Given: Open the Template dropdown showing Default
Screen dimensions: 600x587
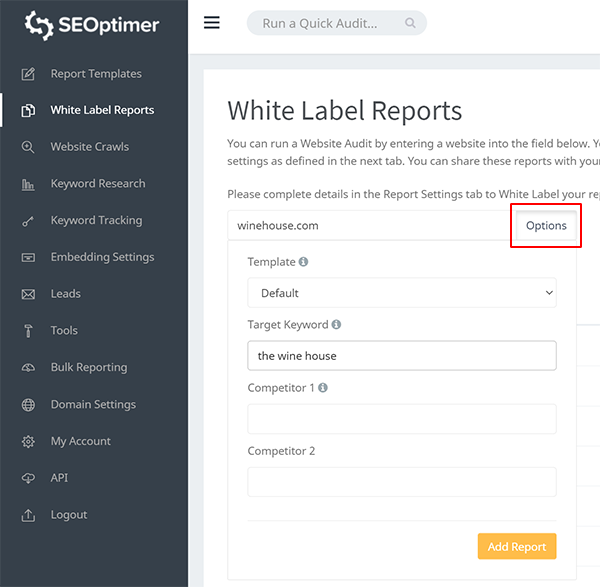Looking at the screenshot, I should tap(402, 293).
